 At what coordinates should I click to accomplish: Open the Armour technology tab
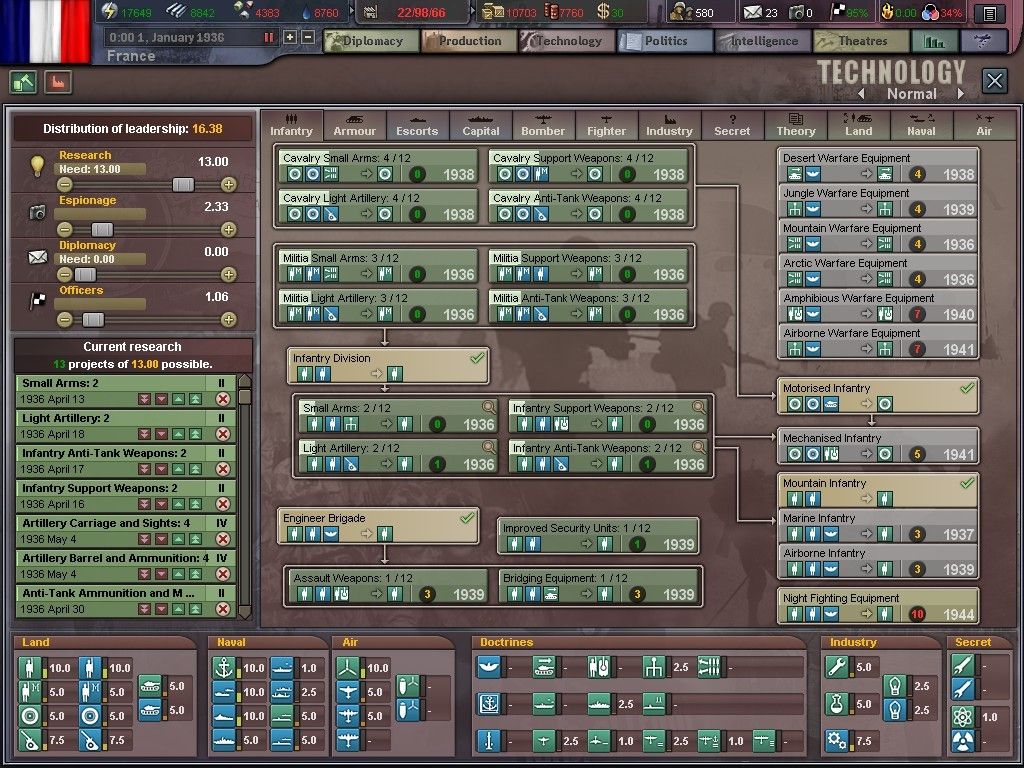355,124
